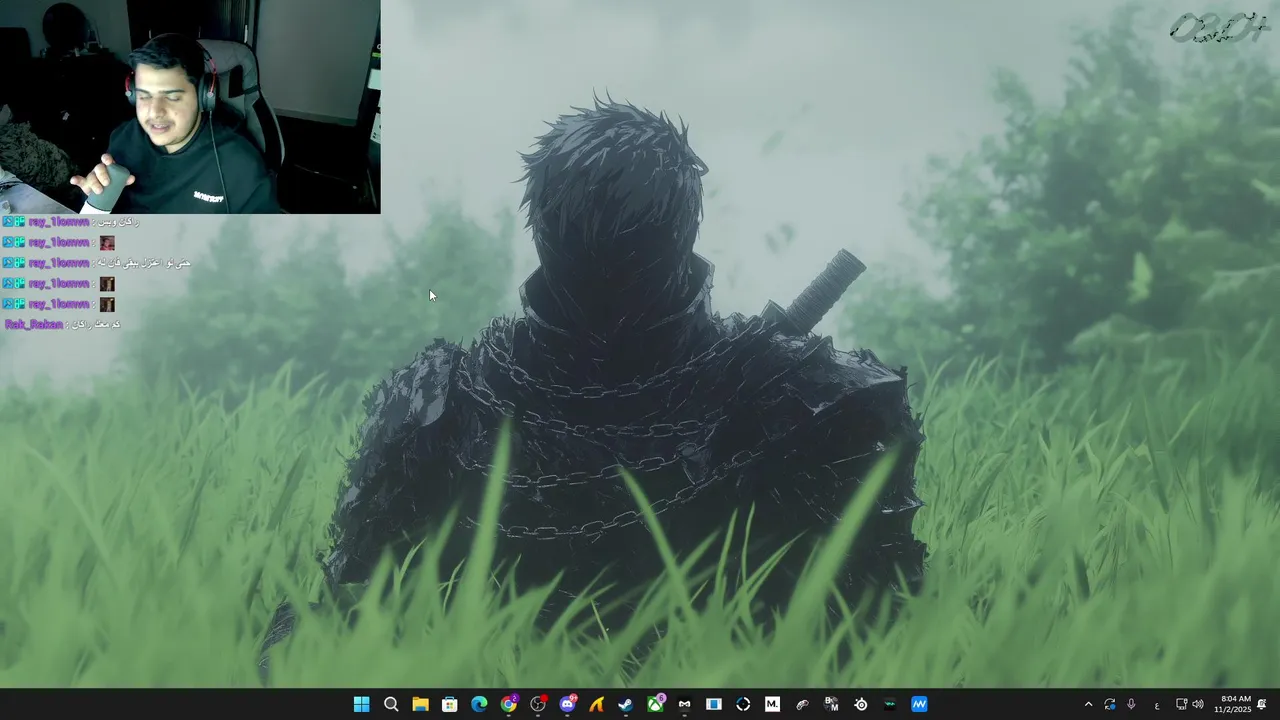Image resolution: width=1280 pixels, height=720 pixels.
Task: Open the Xbox app icon
Action: tap(655, 704)
